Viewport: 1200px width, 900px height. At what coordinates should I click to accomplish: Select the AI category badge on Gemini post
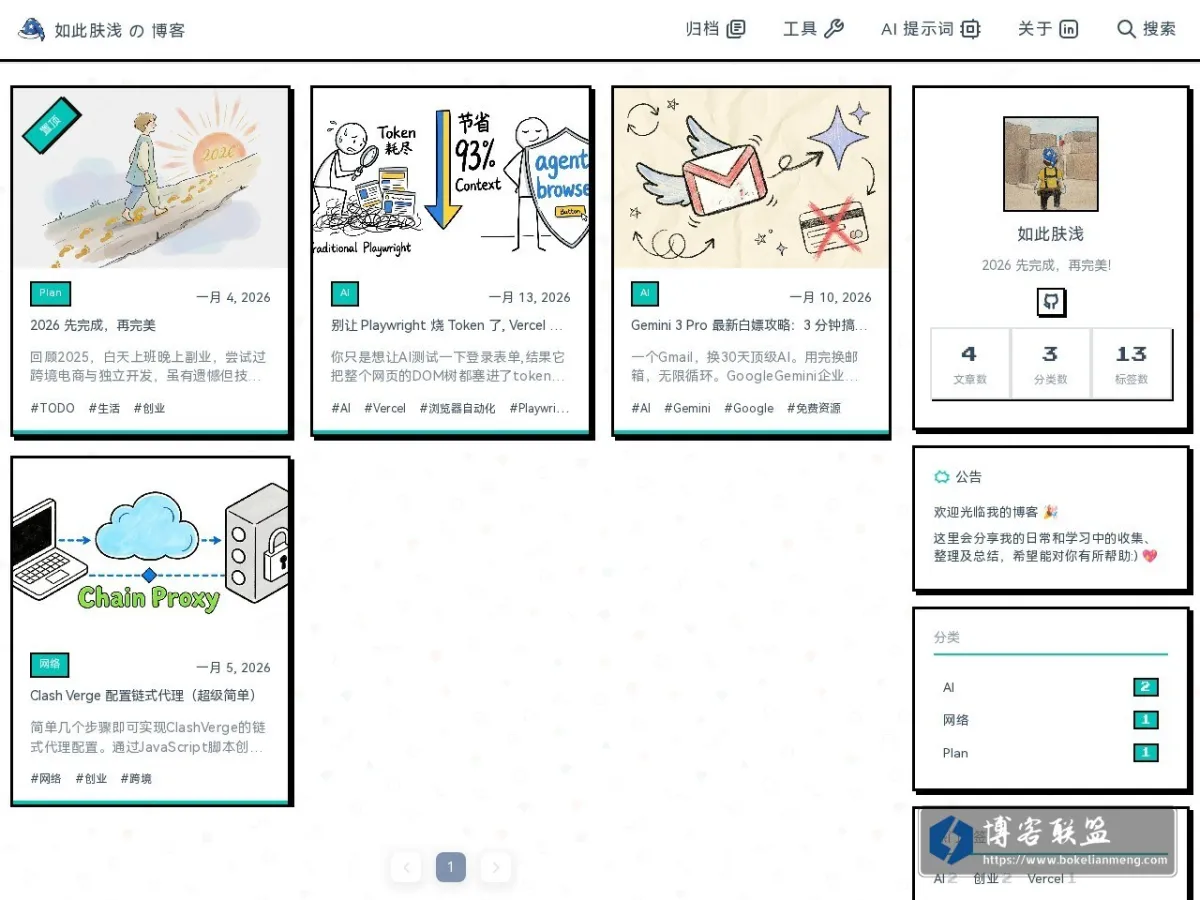click(x=645, y=293)
